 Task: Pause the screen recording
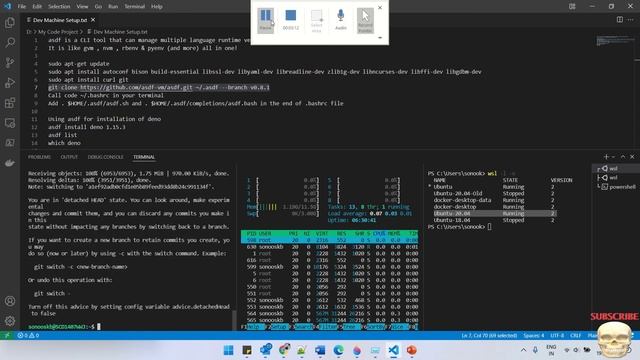pos(265,20)
